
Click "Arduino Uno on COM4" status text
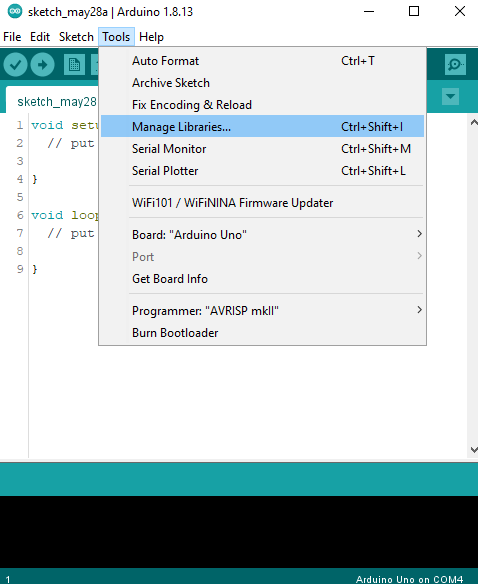coord(409,579)
